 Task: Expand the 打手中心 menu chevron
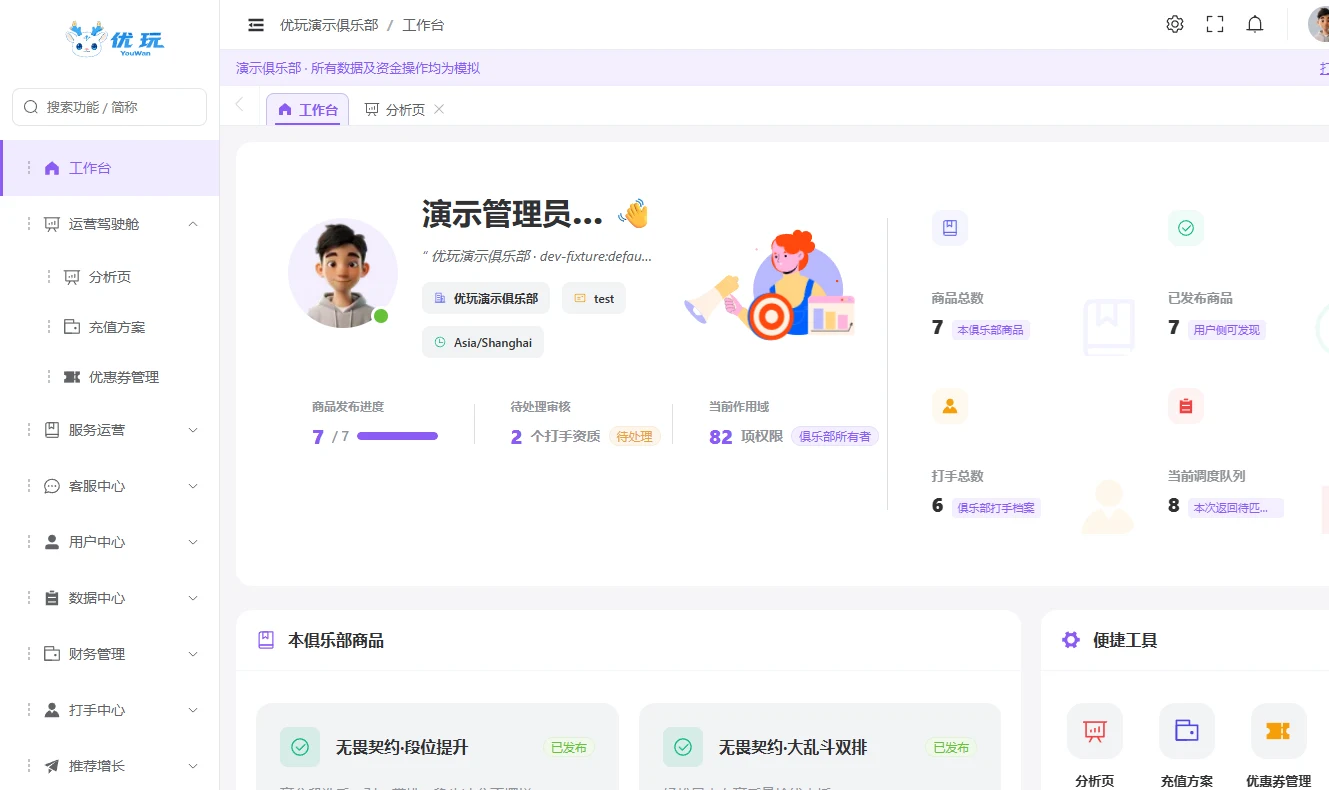[193, 710]
